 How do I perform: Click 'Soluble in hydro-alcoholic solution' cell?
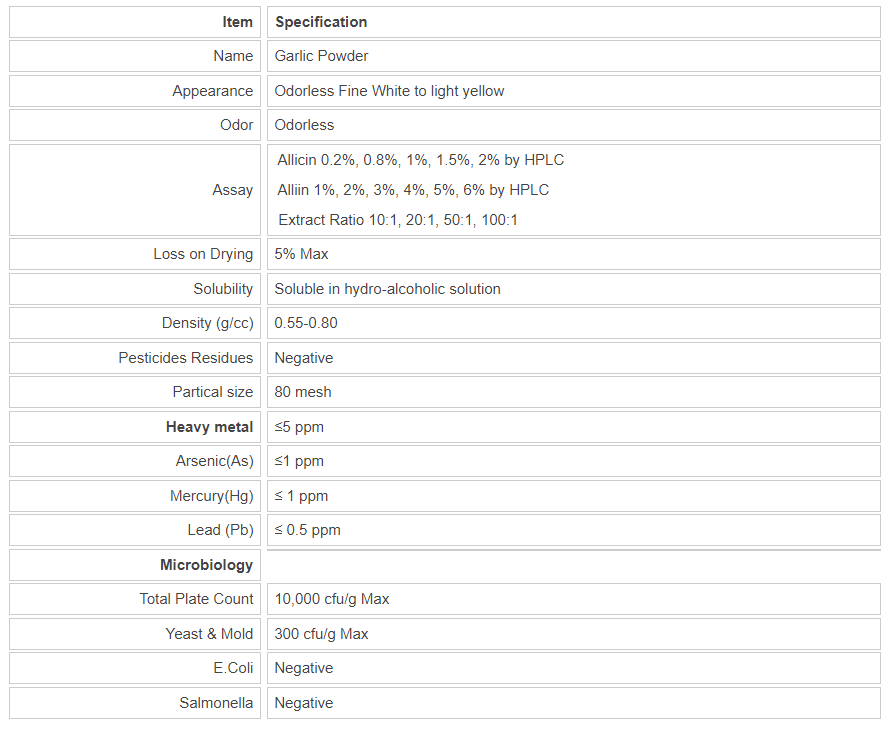387,289
